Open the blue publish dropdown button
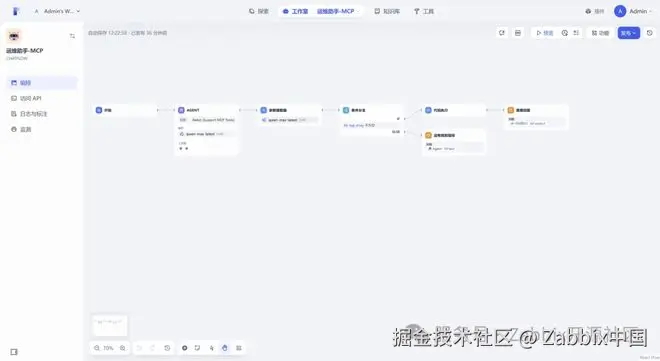660x361 pixels. 628,33
